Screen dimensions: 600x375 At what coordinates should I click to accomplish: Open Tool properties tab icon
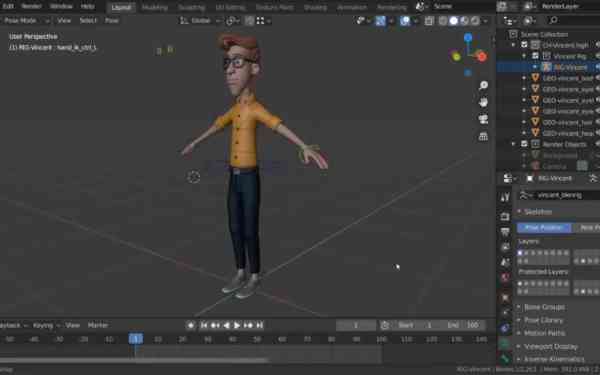(x=505, y=197)
